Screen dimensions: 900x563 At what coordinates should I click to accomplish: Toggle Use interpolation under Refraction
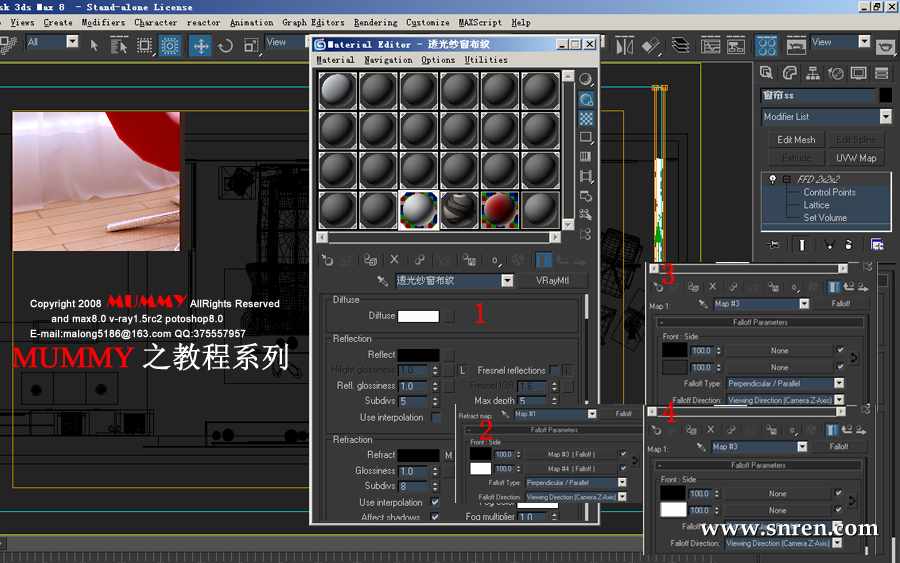(435, 502)
